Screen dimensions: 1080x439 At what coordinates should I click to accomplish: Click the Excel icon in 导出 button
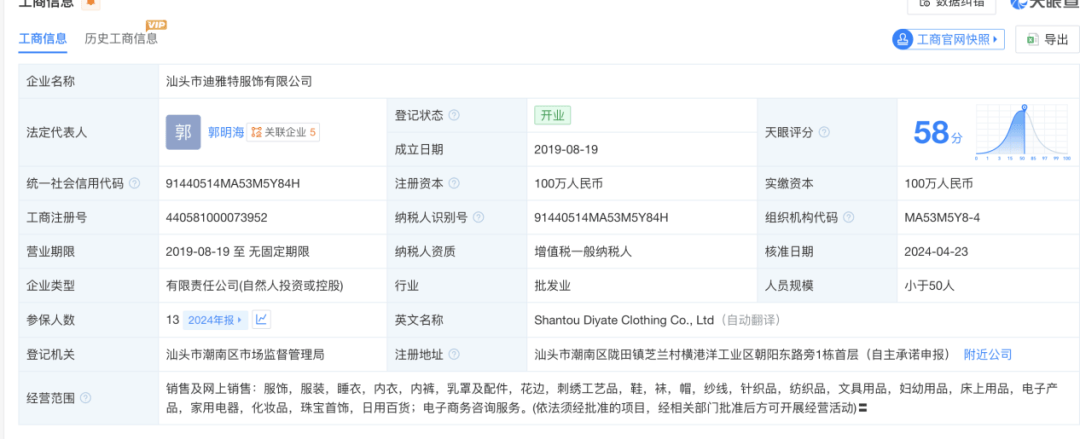[x=1032, y=39]
